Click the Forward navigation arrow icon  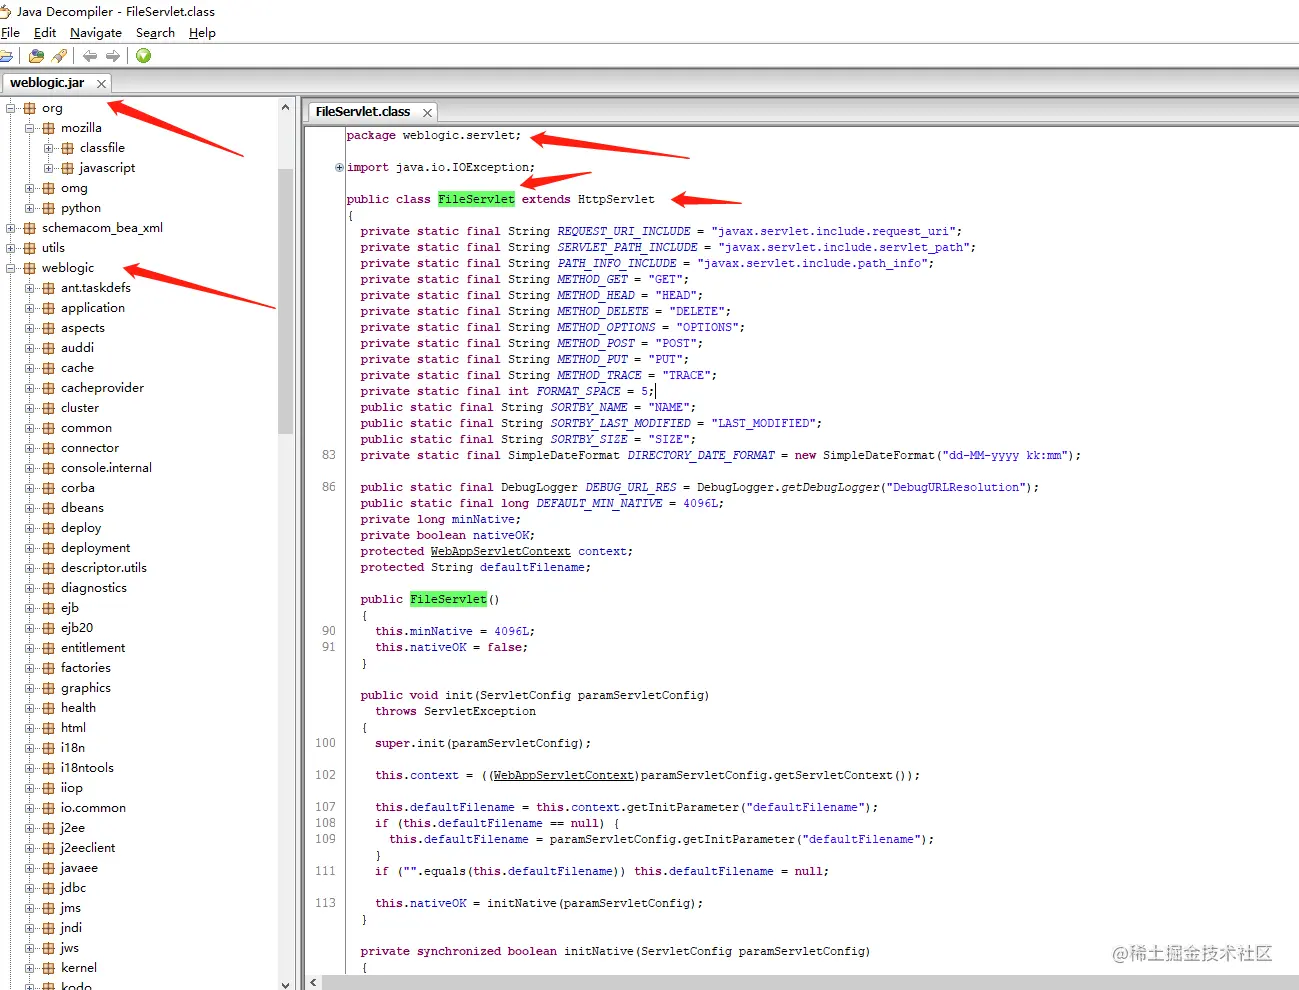(113, 56)
